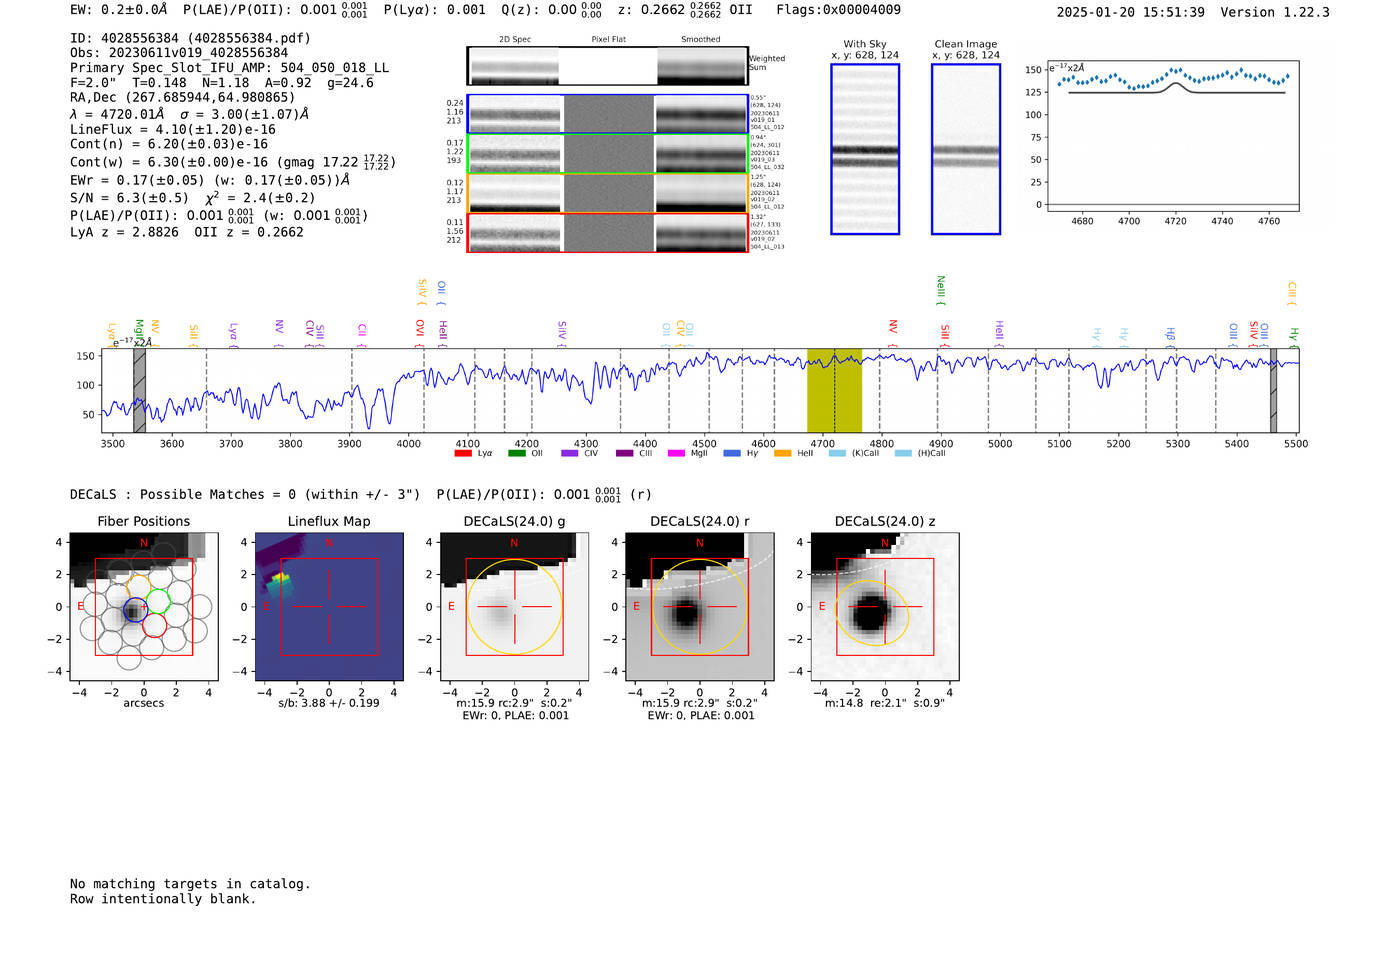Click the LyA z = 2.8826 line
This screenshot has height=953, width=1400.
[x=124, y=232]
